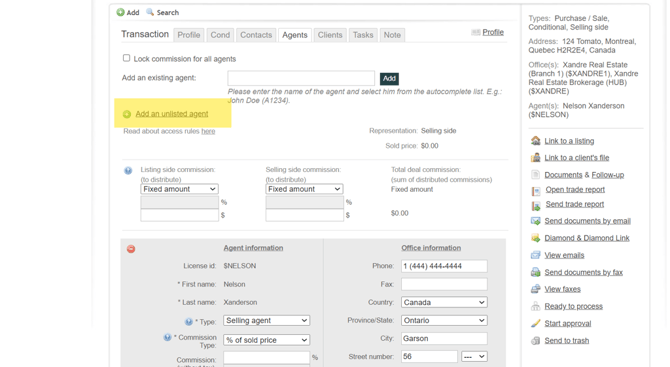Click the City field containing Garson
Screen dimensions: 670x367
444,338
